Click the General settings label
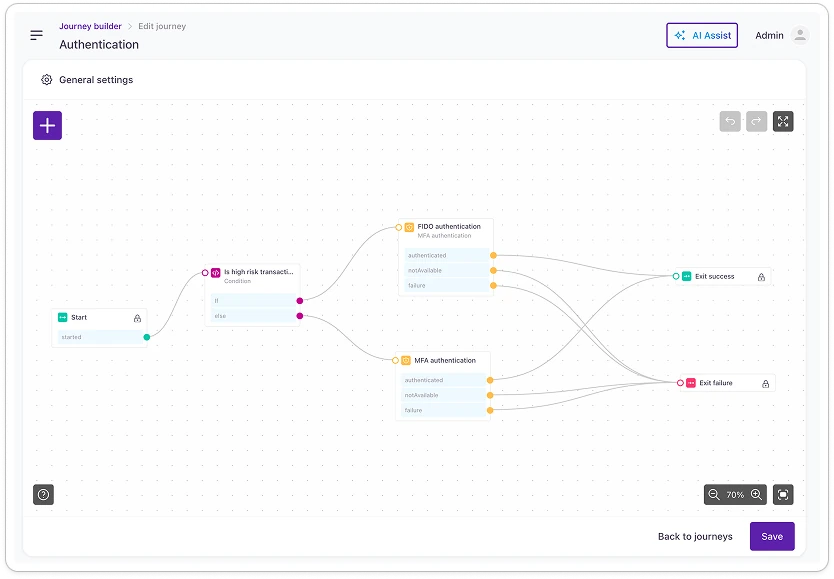Image resolution: width=834 pixels, height=579 pixels. [96, 80]
